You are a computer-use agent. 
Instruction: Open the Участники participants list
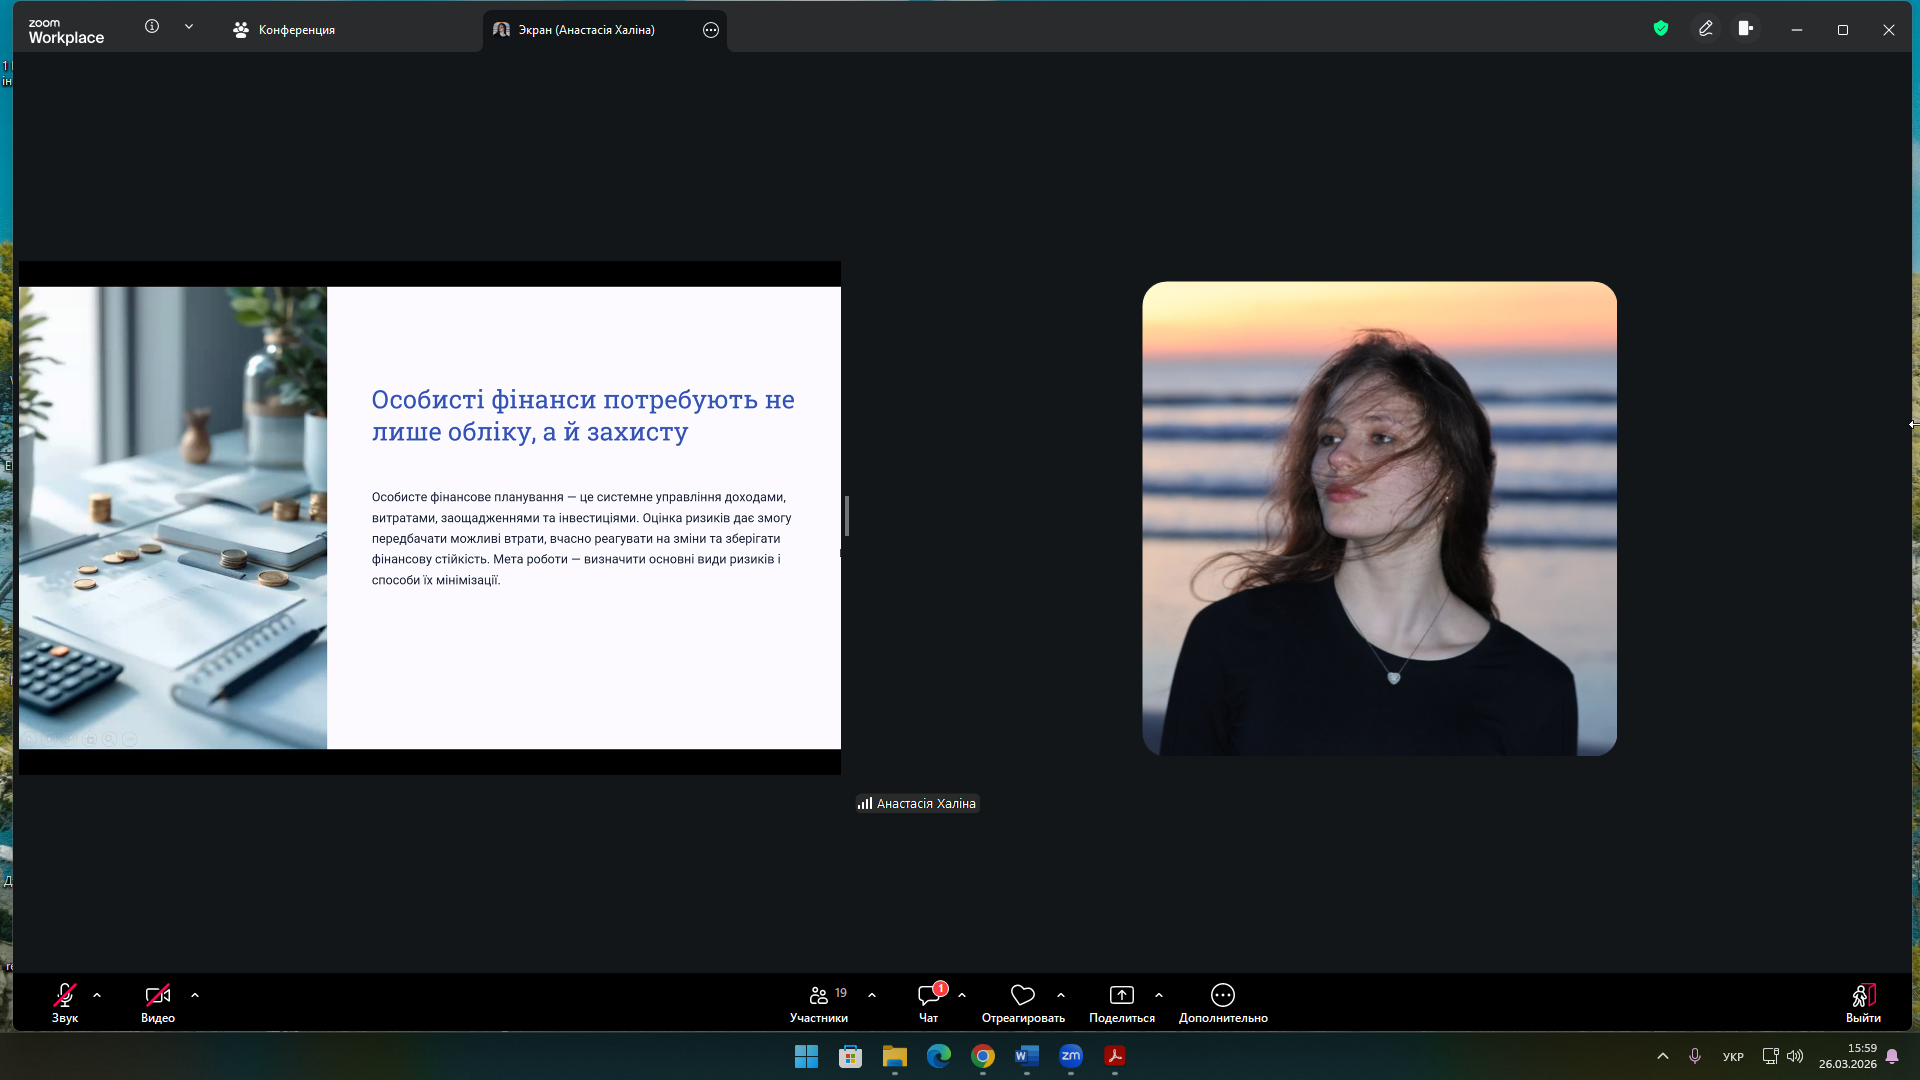click(819, 996)
